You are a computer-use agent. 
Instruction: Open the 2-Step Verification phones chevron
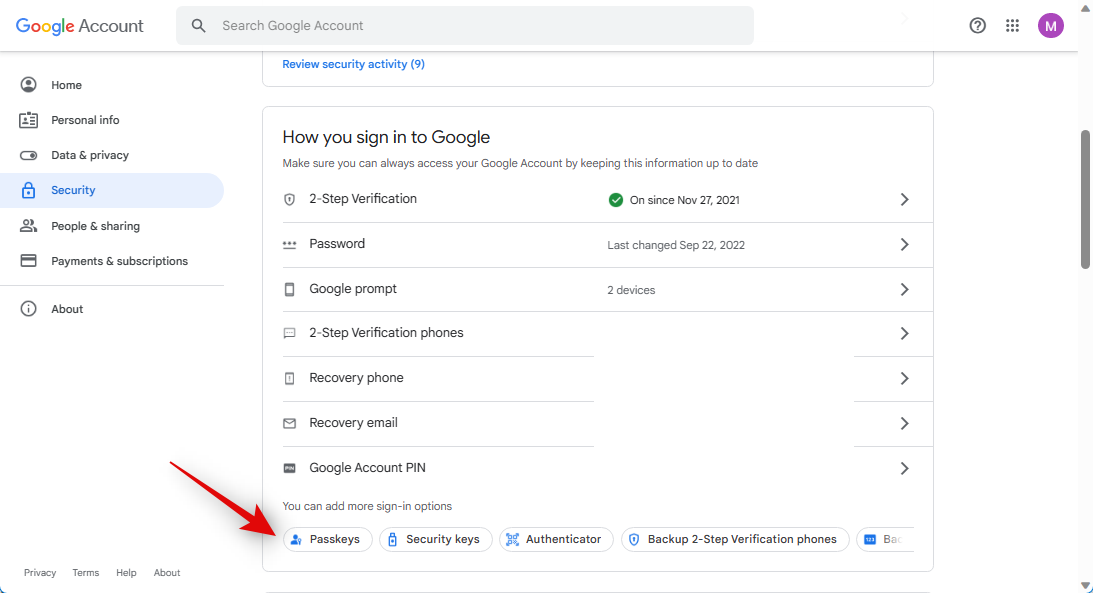pyautogui.click(x=904, y=334)
